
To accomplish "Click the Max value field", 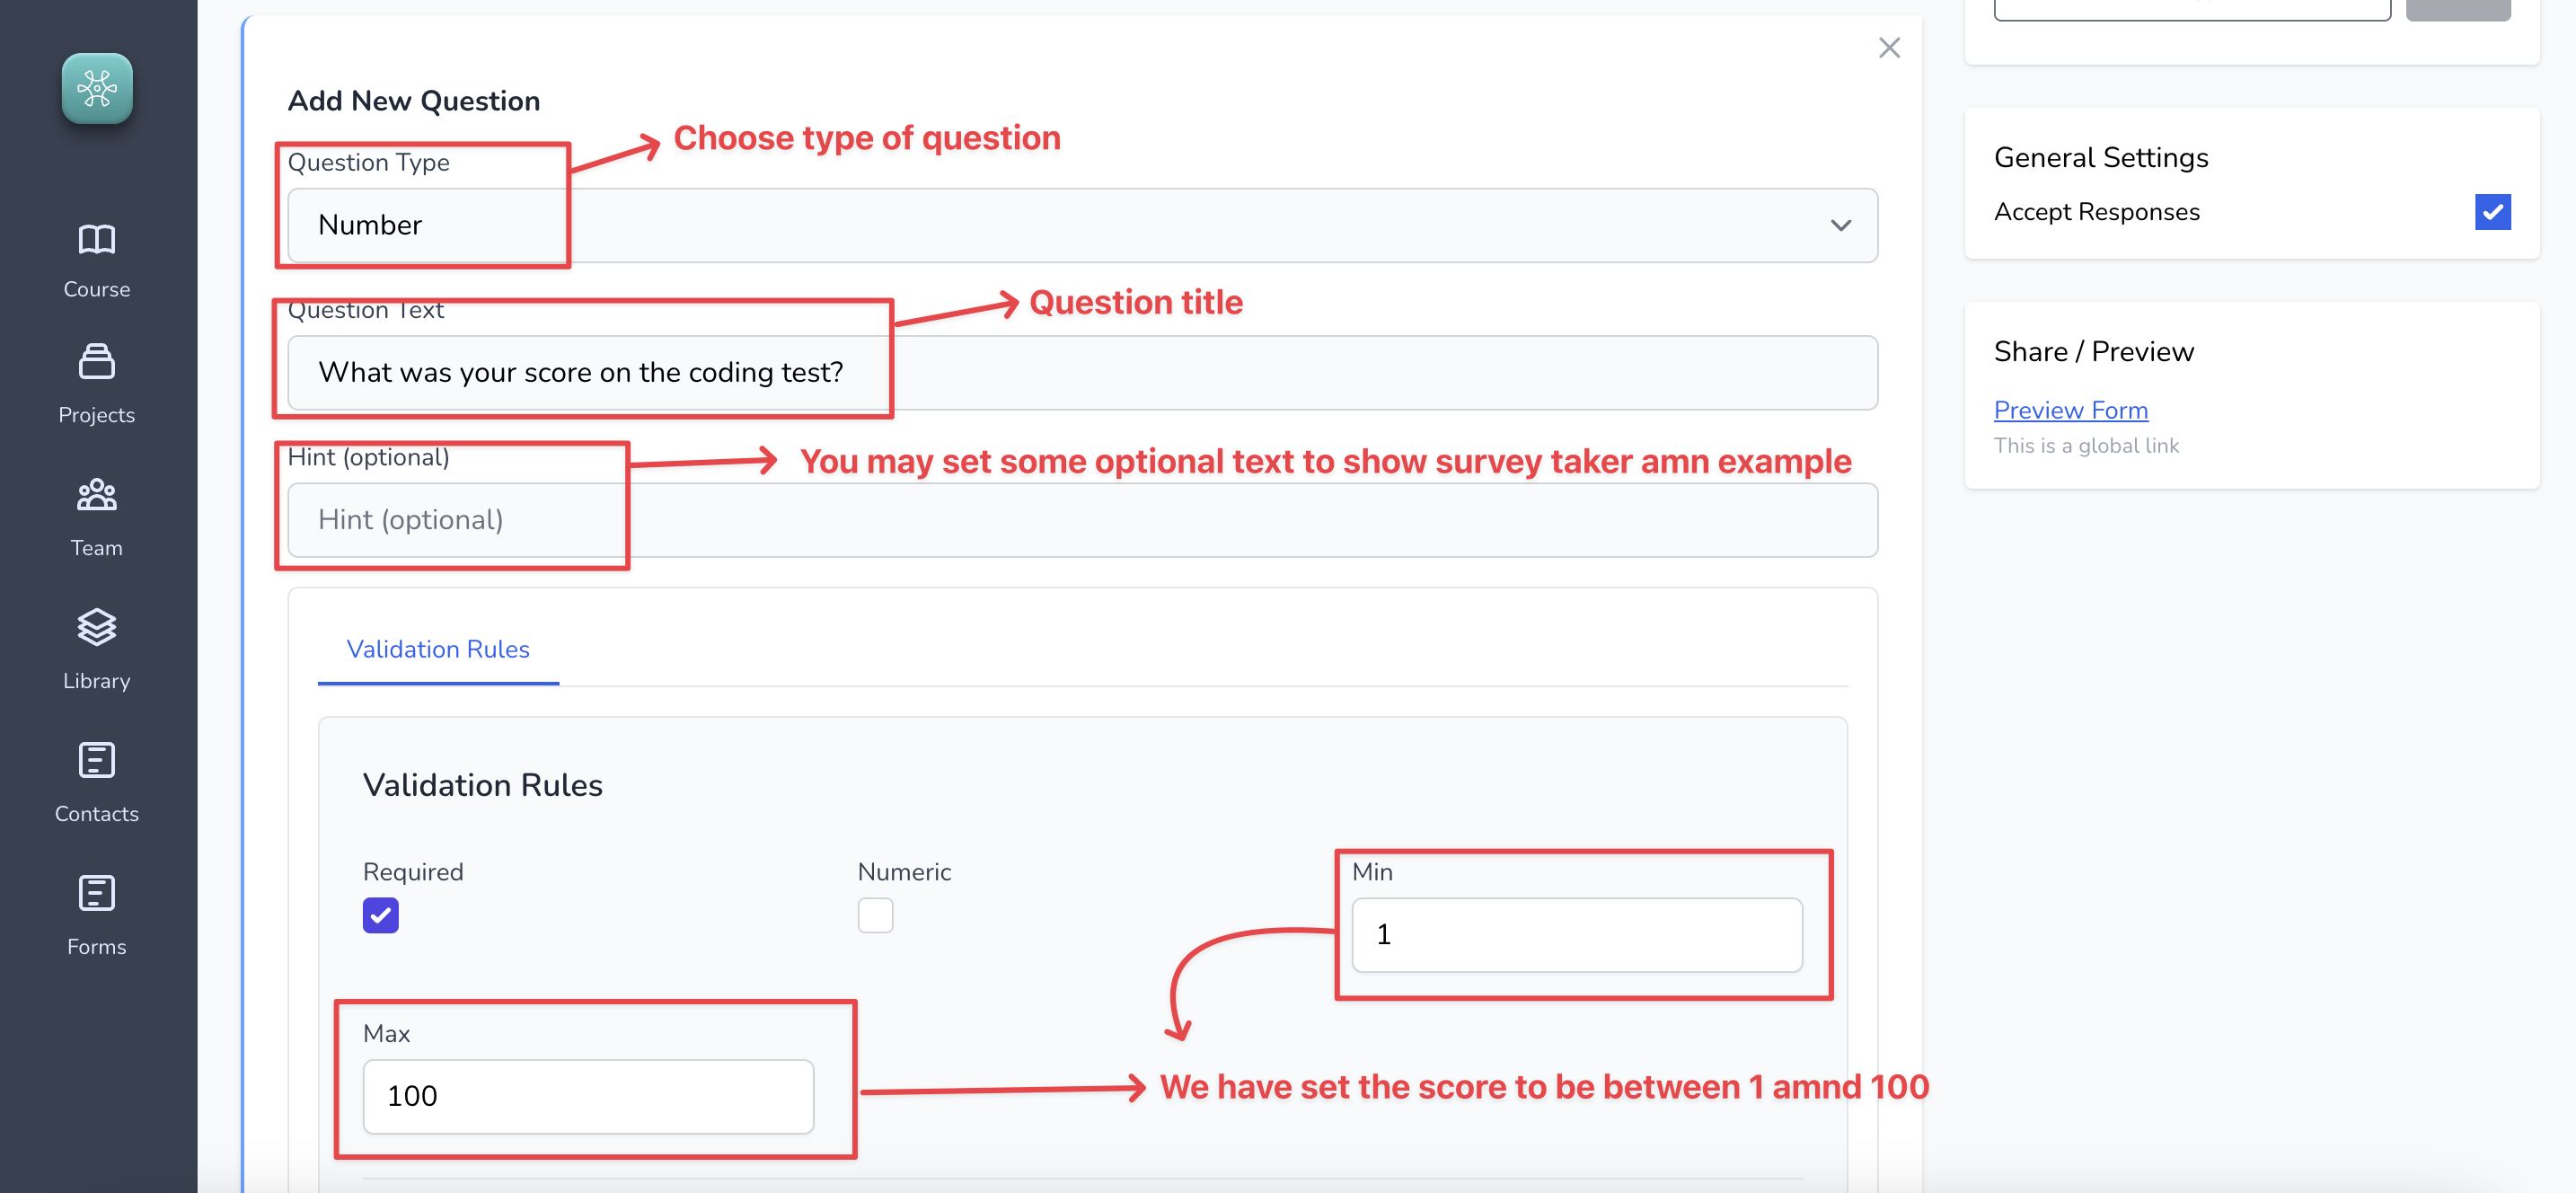I will click(x=588, y=1096).
